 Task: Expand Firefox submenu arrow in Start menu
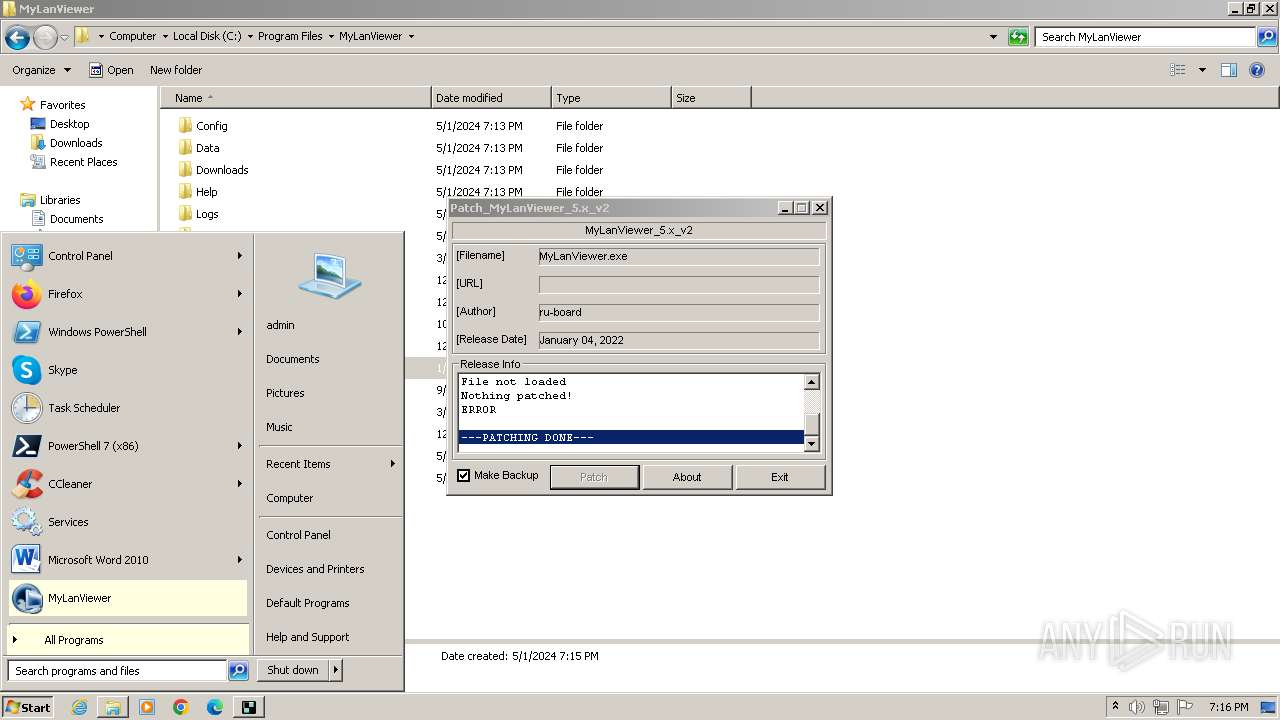point(240,294)
